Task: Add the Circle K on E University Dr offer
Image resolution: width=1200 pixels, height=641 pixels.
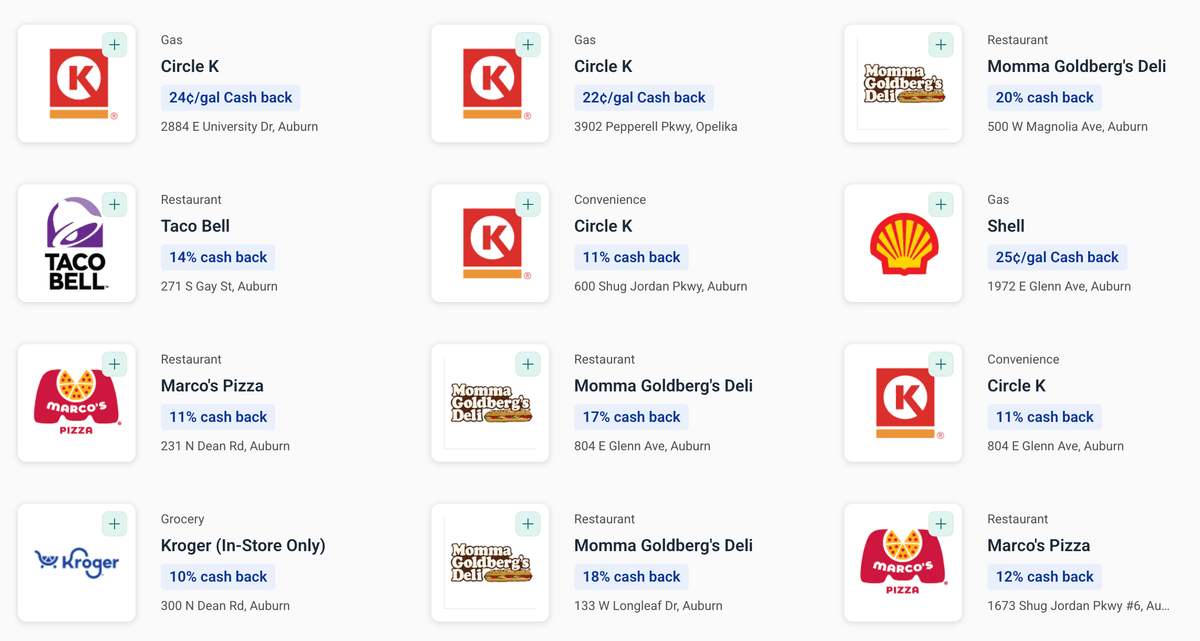Action: [115, 45]
